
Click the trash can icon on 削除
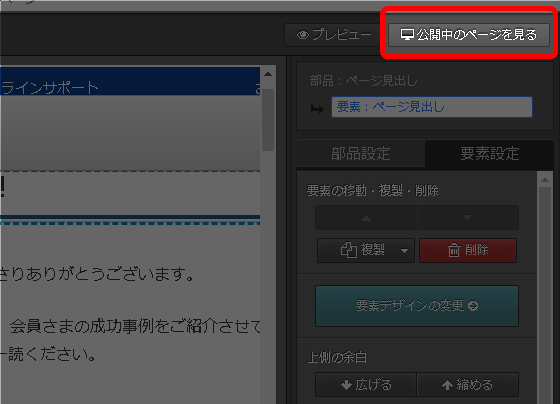point(454,250)
